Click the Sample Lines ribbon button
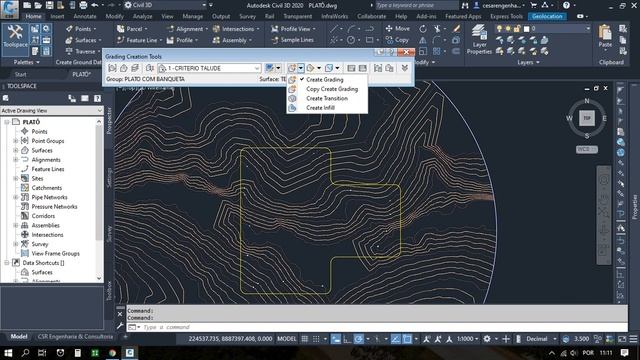 [x=293, y=40]
